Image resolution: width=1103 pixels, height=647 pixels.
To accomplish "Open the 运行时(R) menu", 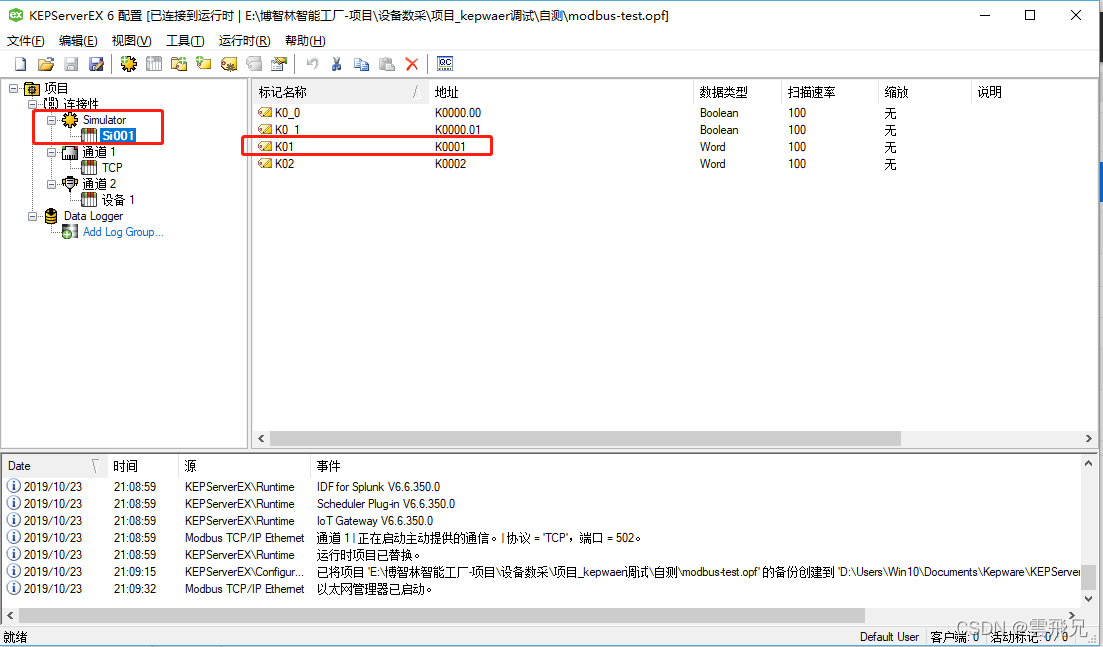I will point(244,41).
